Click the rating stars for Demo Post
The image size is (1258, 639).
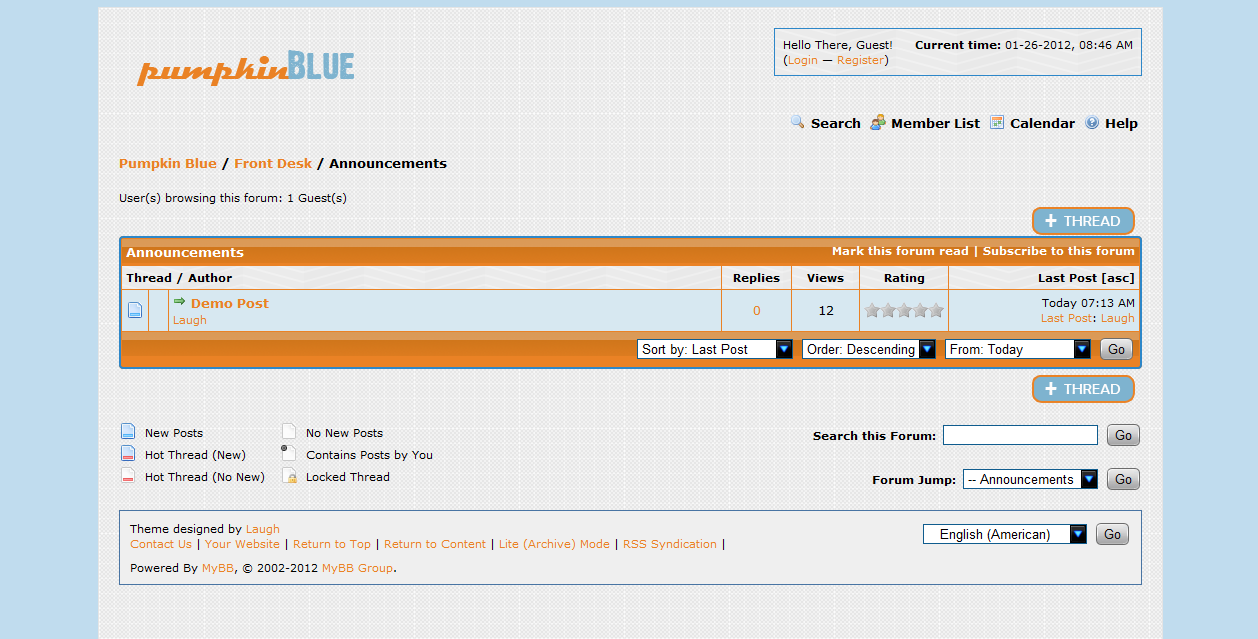[904, 310]
